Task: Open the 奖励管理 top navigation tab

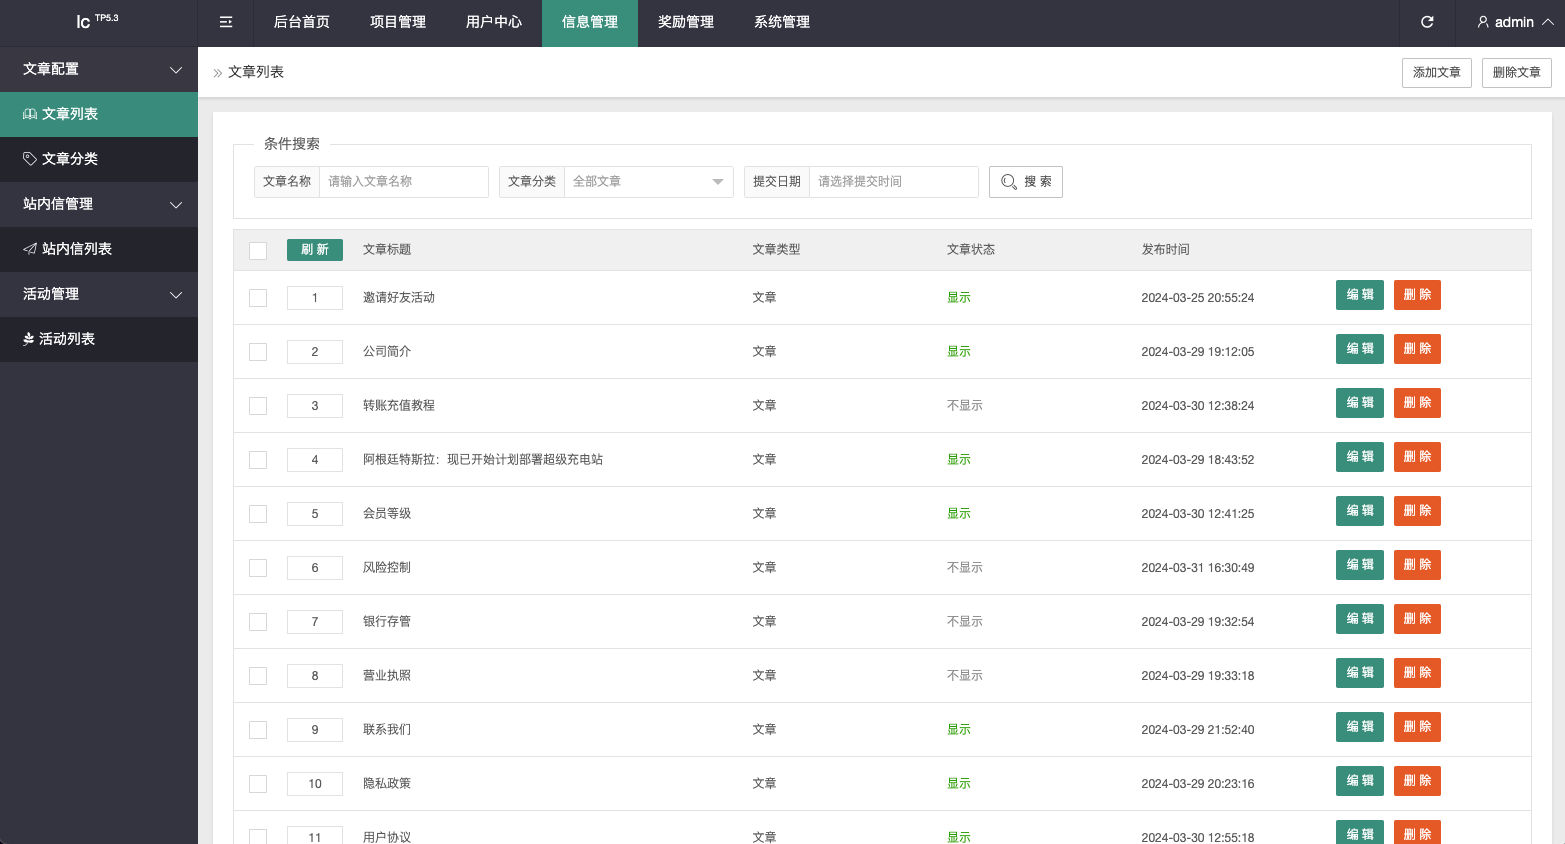Action: 686,22
